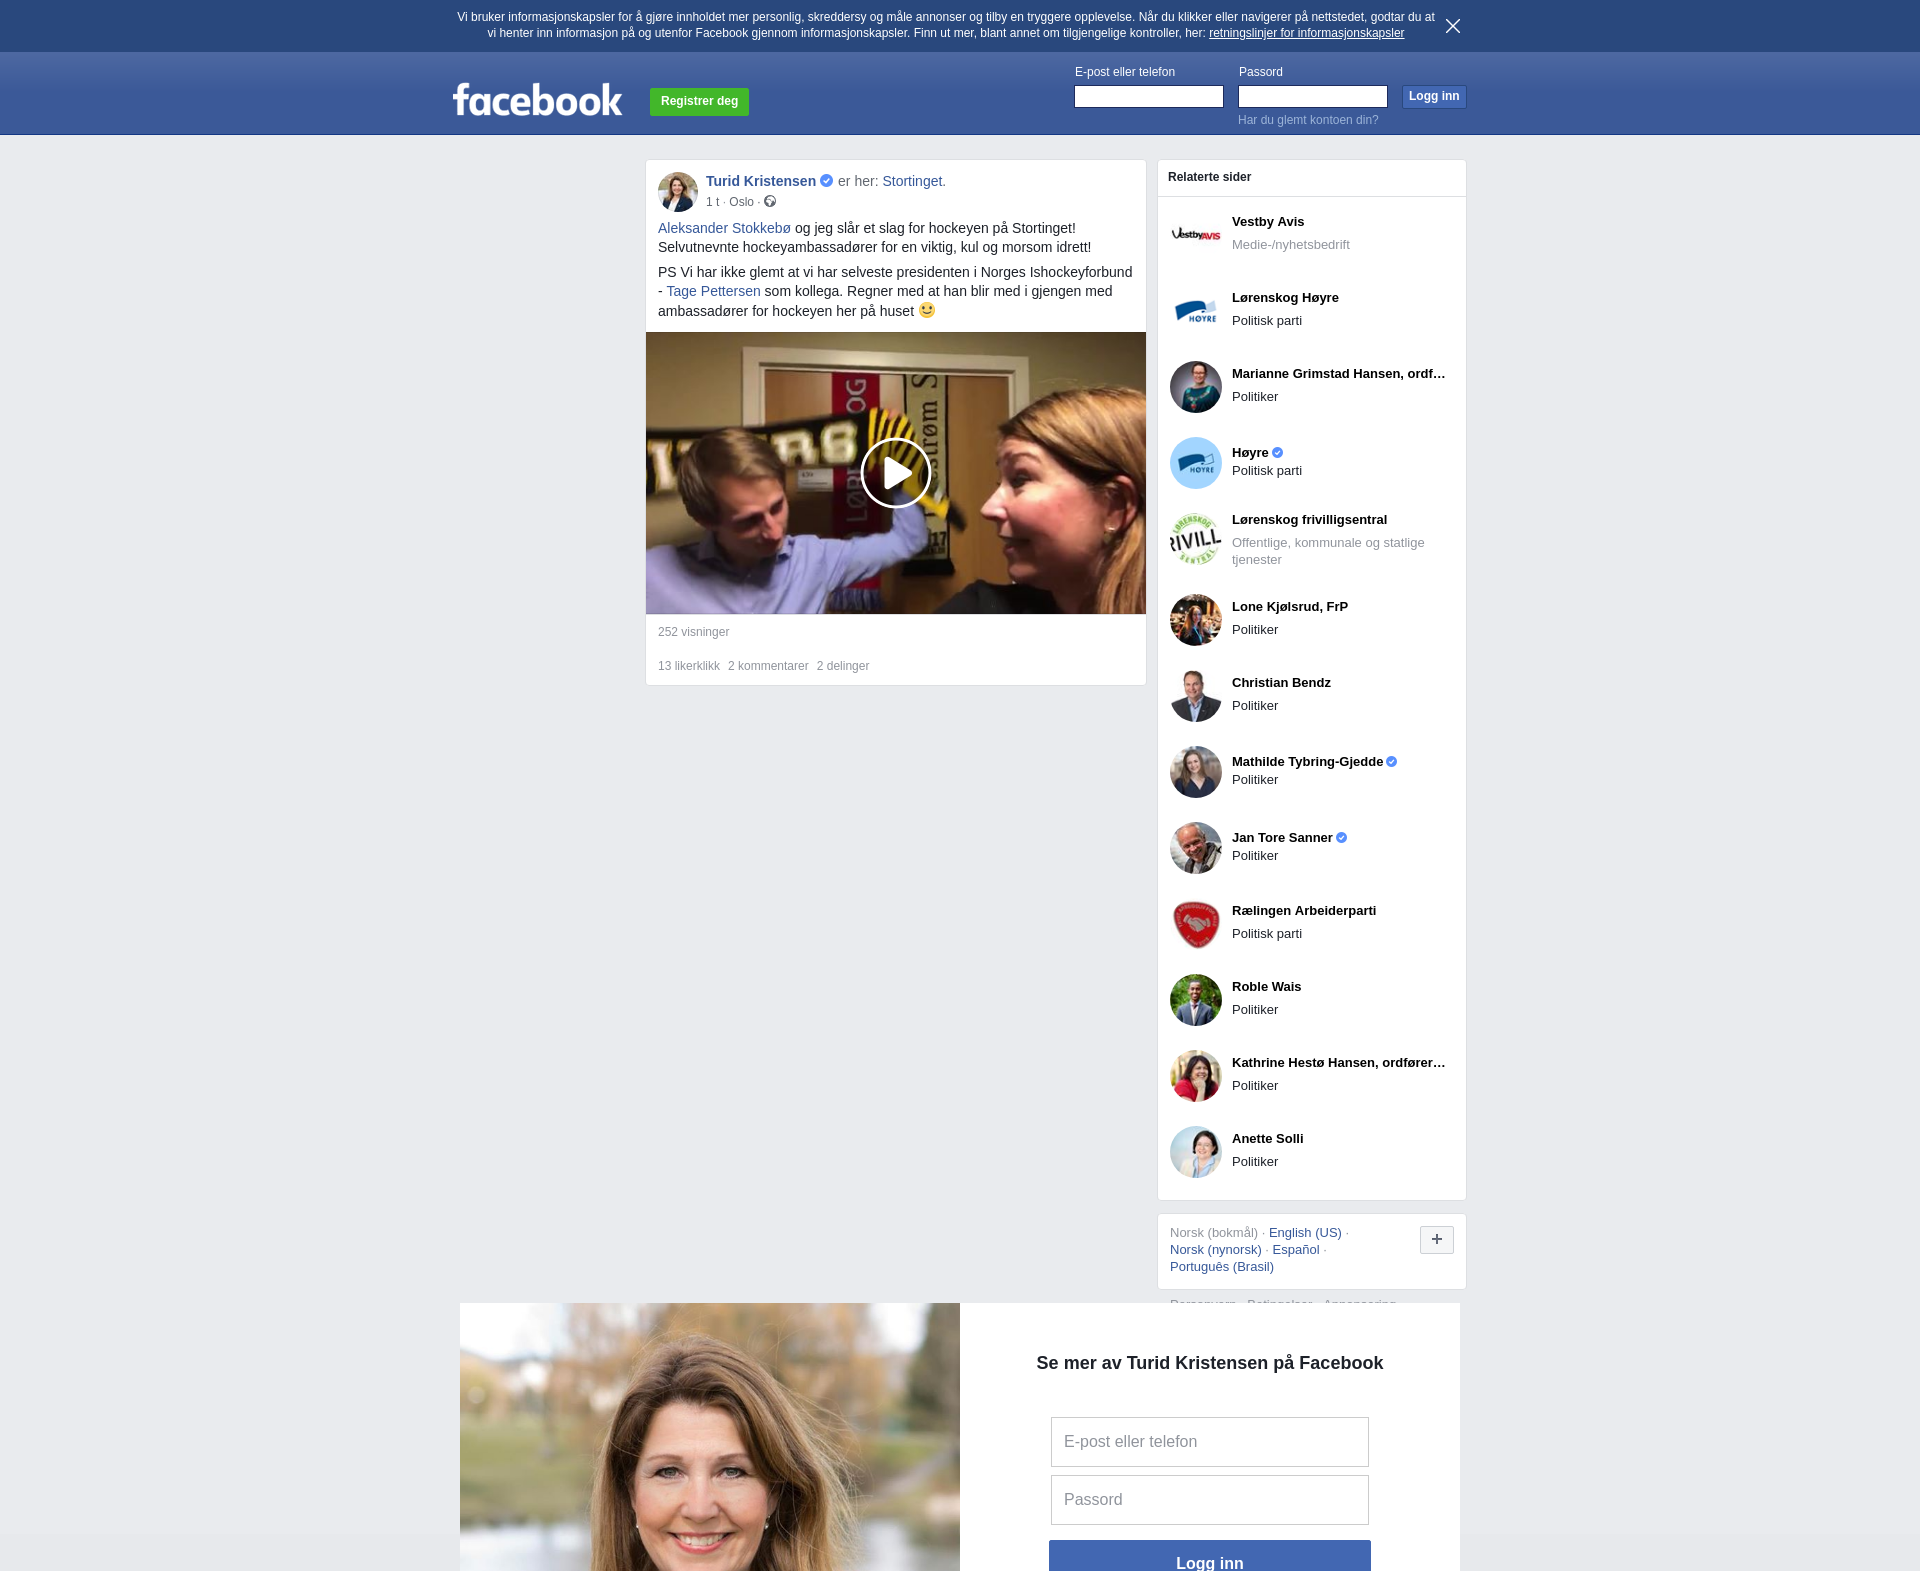Open Roble Wais page name
1920x1571 pixels.
coord(1266,987)
